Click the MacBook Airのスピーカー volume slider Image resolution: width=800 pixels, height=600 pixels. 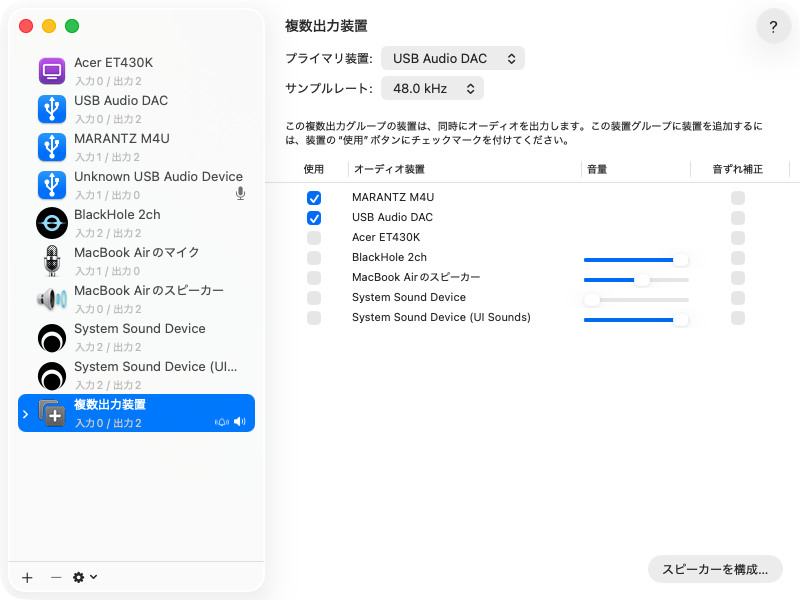tap(636, 279)
